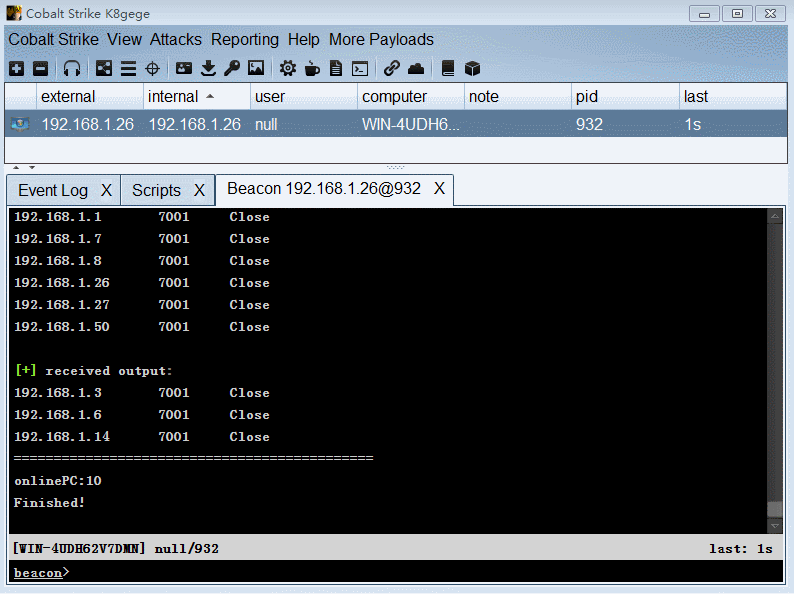The width and height of the screenshot is (794, 594).
Task: Click the book help icon
Action: point(448,68)
